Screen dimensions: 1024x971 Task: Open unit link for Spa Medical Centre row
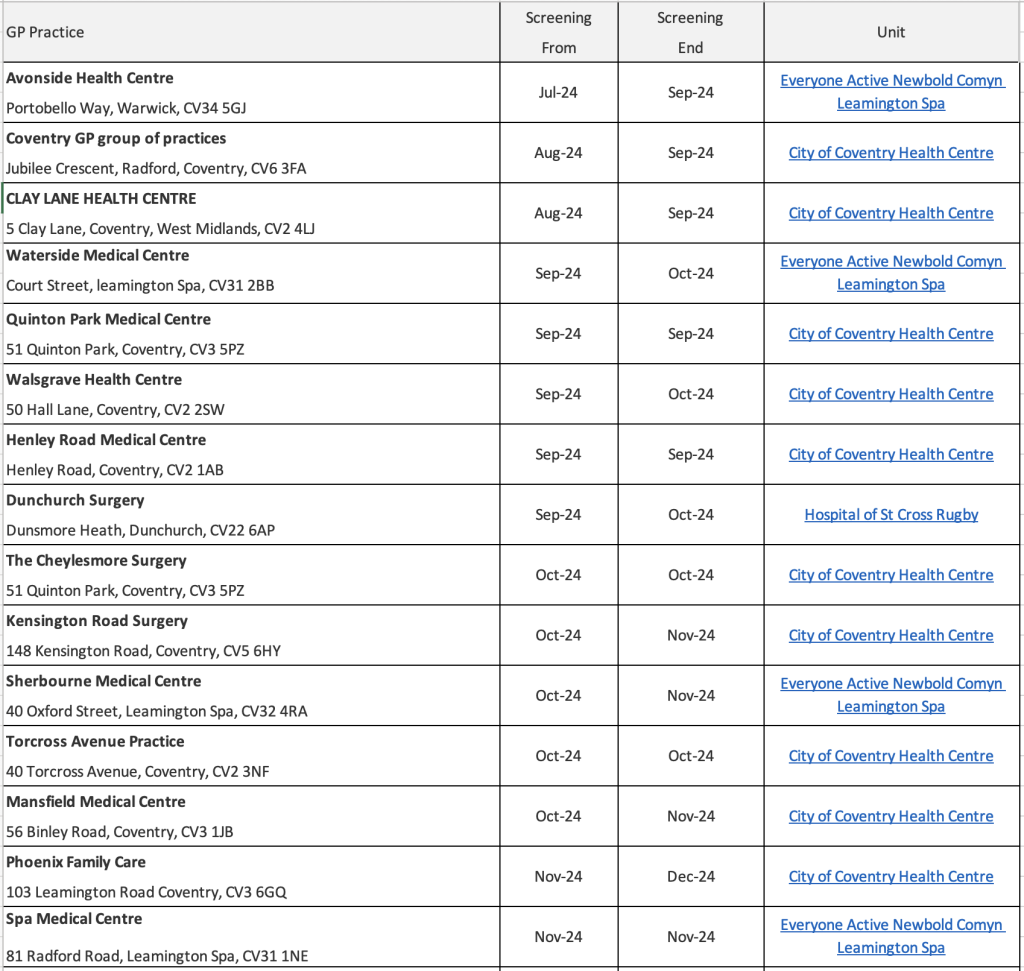tap(891, 936)
